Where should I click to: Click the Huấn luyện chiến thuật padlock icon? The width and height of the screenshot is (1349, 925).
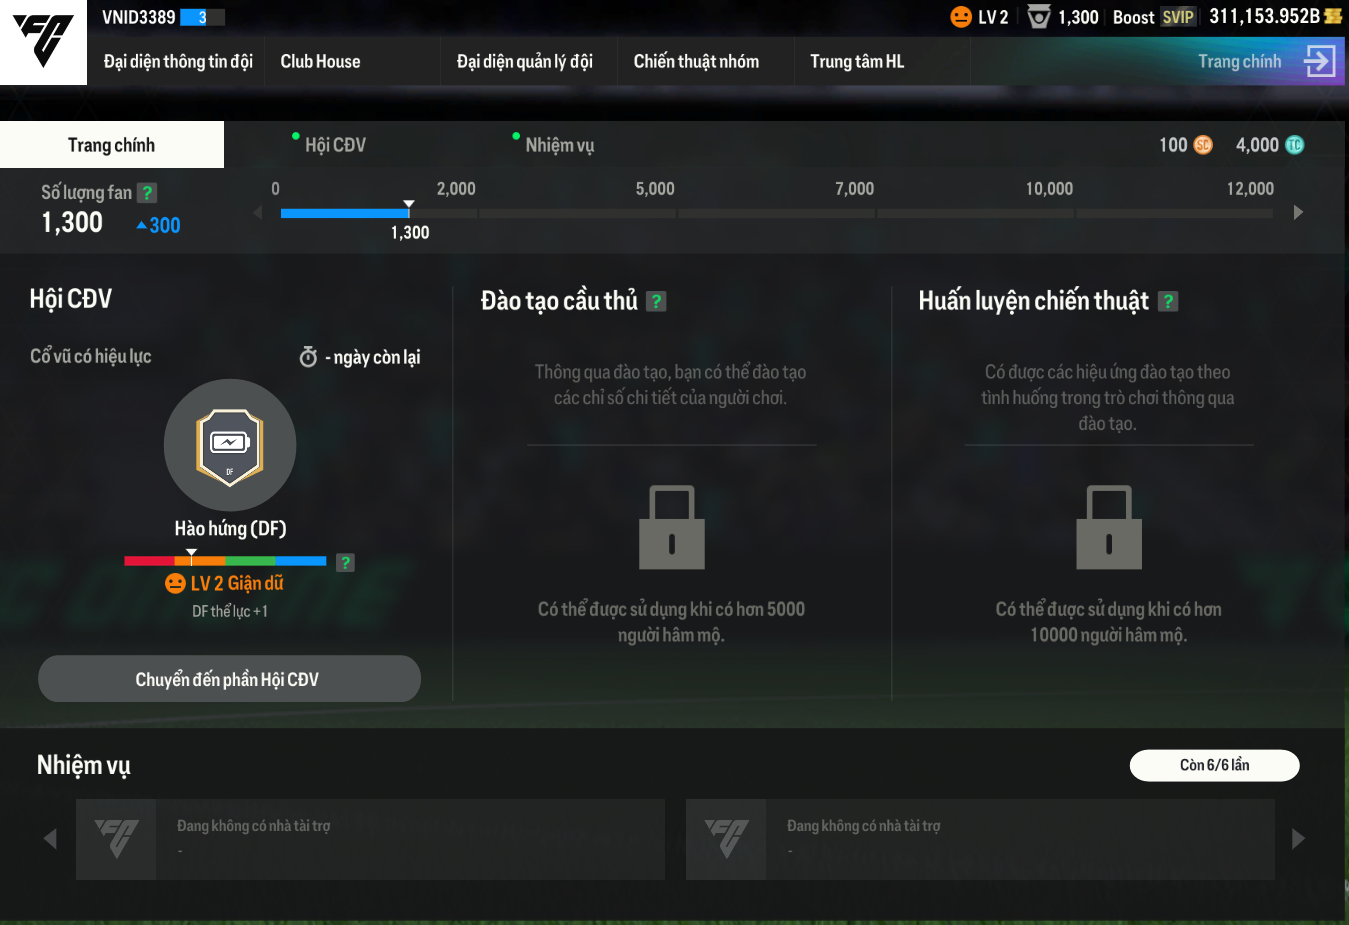(x=1108, y=528)
